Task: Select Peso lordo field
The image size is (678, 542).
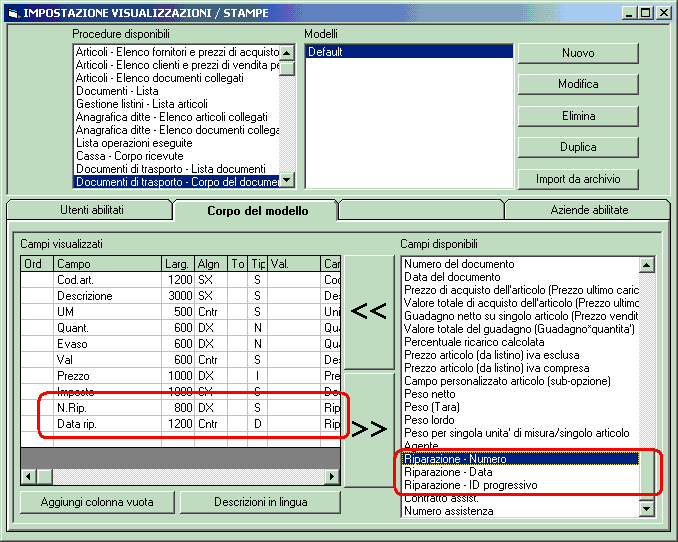Action: click(x=521, y=420)
